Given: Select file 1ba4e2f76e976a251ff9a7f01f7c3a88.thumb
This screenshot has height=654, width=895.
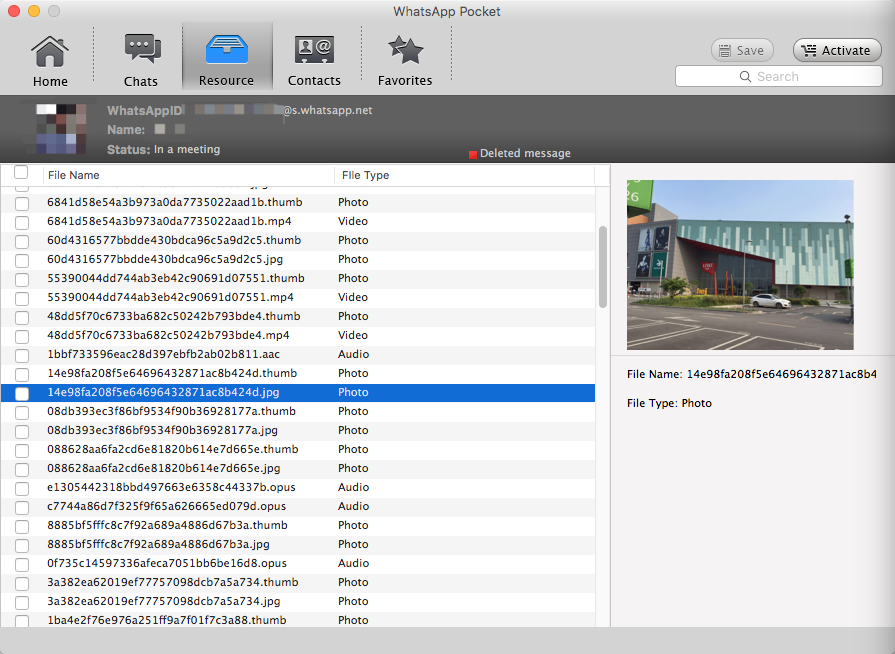Looking at the screenshot, I should [167, 620].
